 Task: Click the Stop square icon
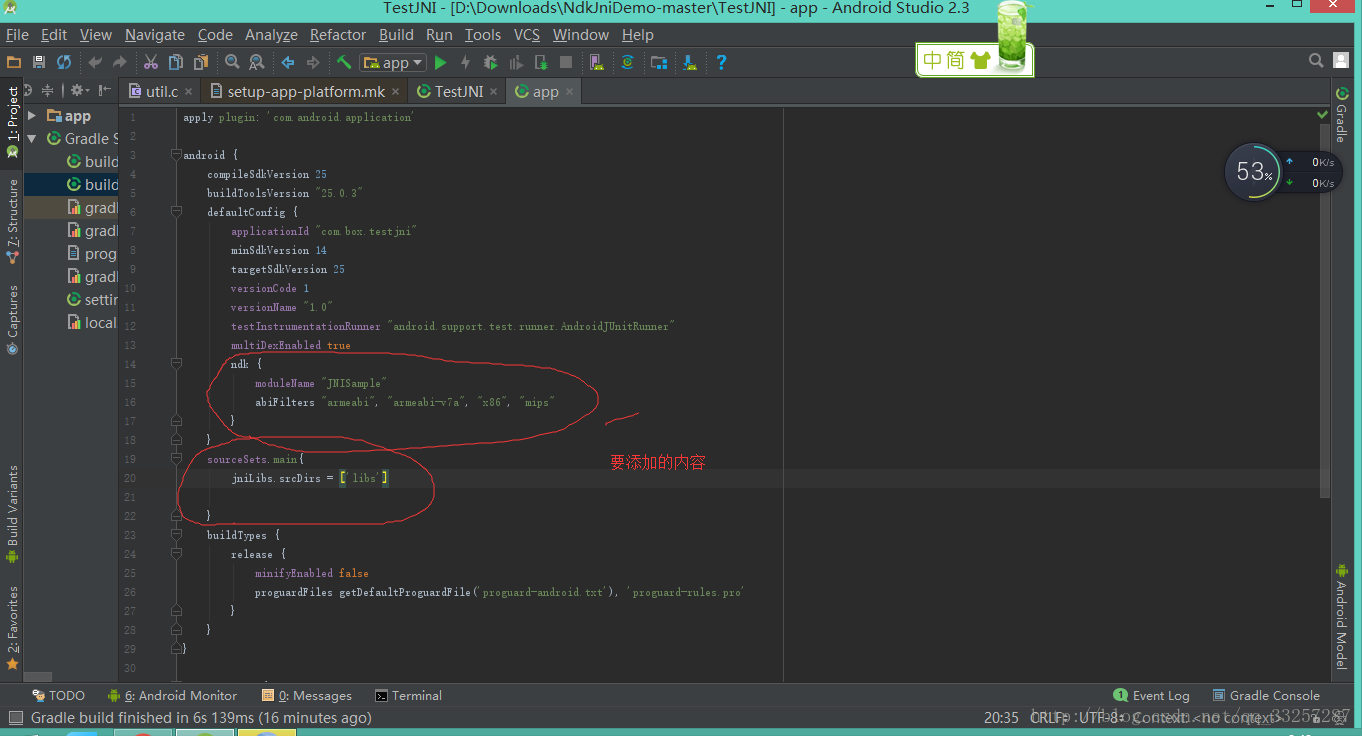[x=566, y=62]
